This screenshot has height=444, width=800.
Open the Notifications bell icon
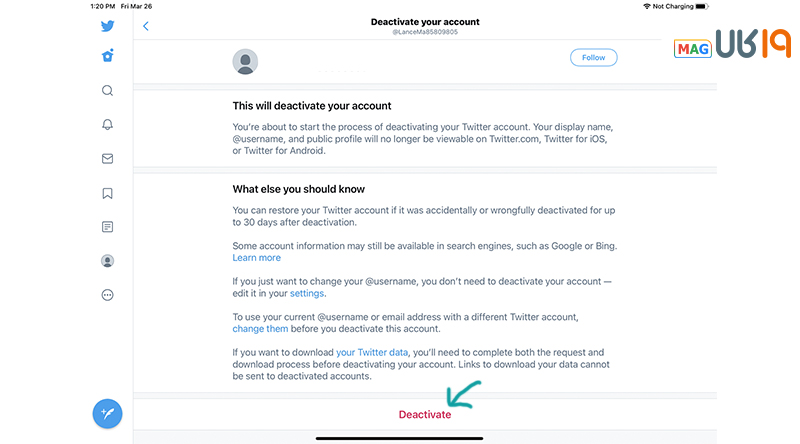click(x=107, y=125)
